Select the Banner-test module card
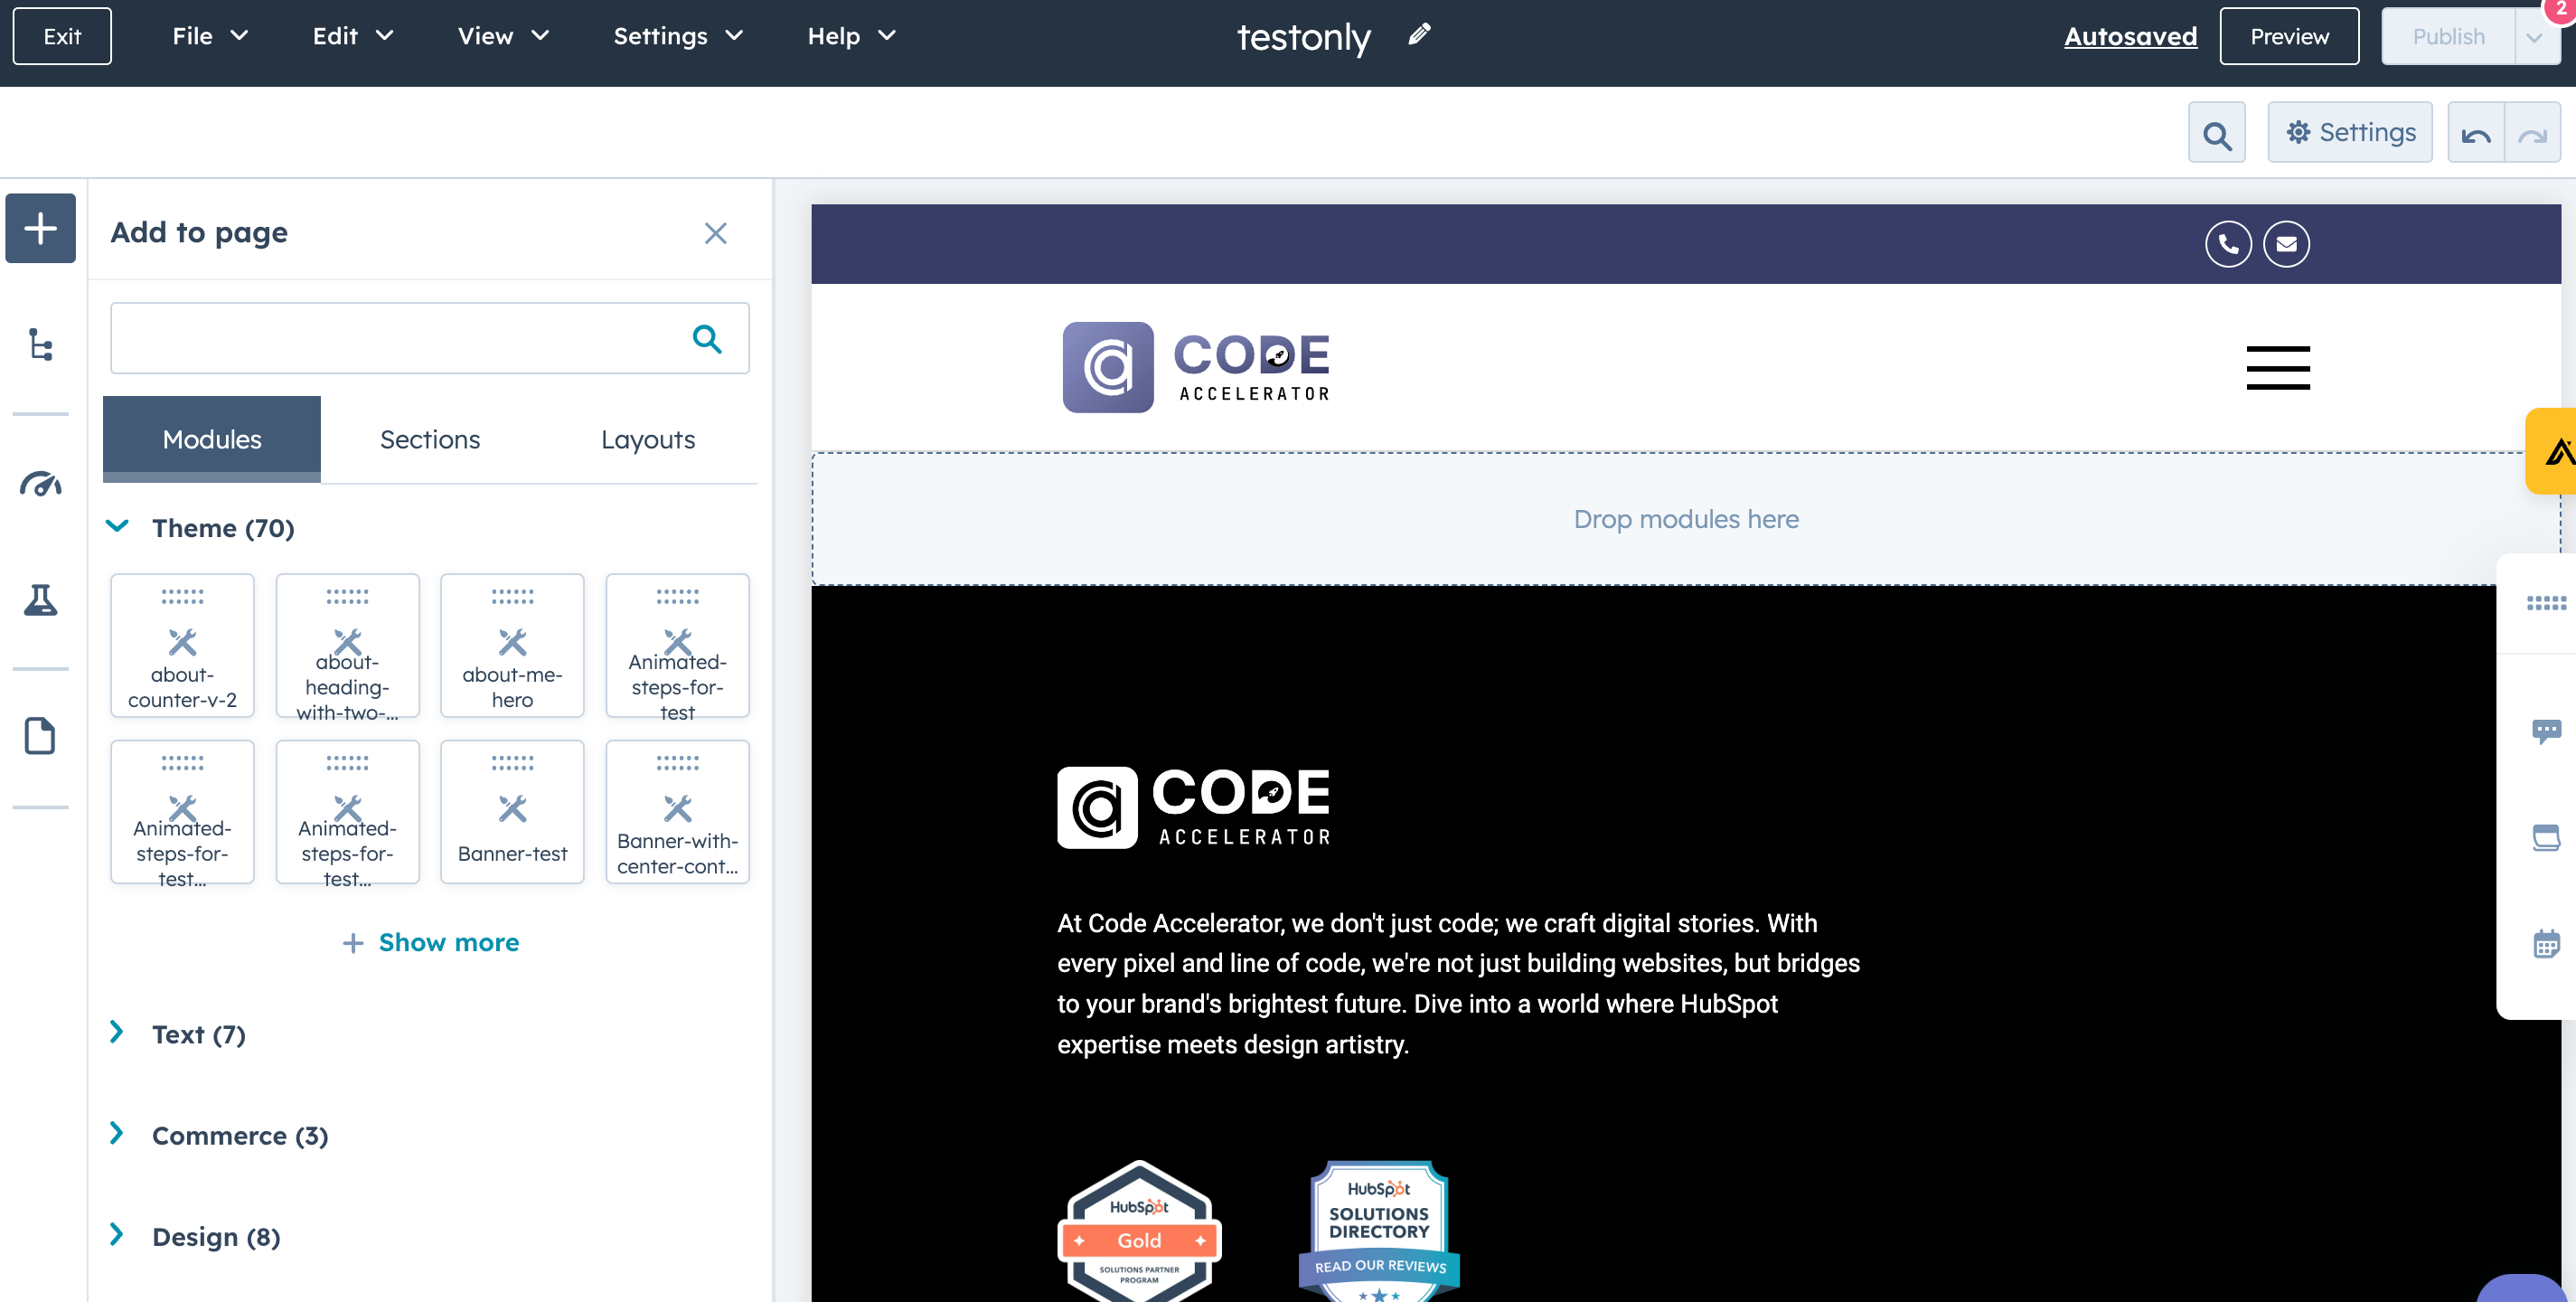This screenshot has height=1302, width=2576. (x=512, y=812)
